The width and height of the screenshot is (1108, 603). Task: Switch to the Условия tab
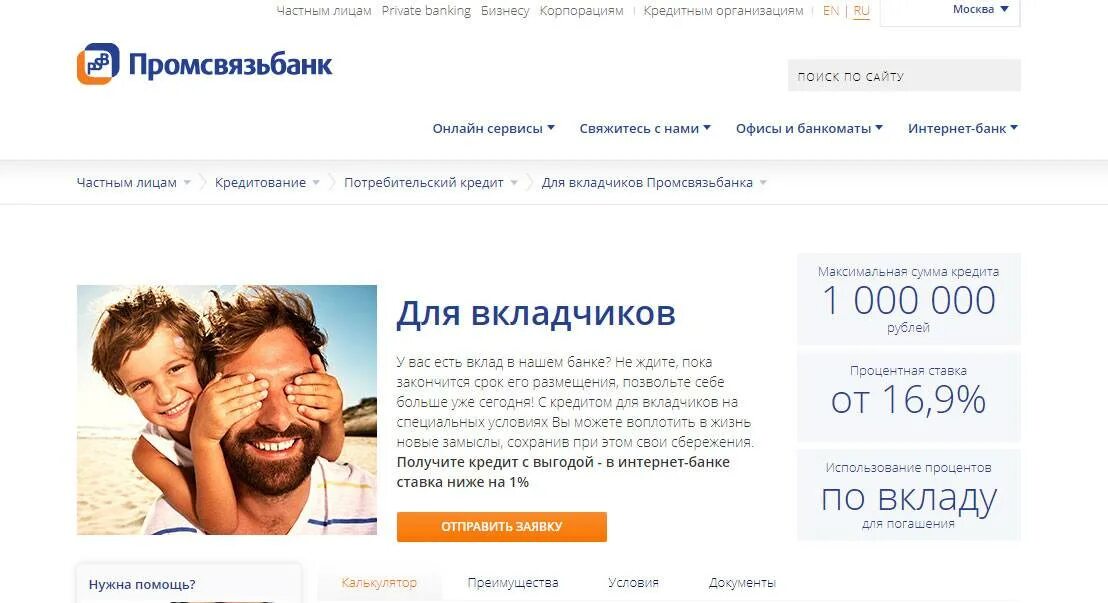[x=633, y=583]
